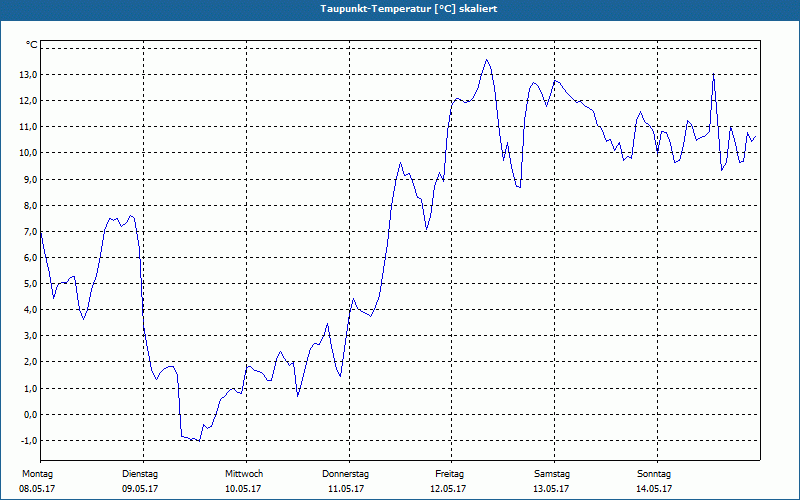Click the date 11.05.17
800x500 pixels.
(x=346, y=489)
